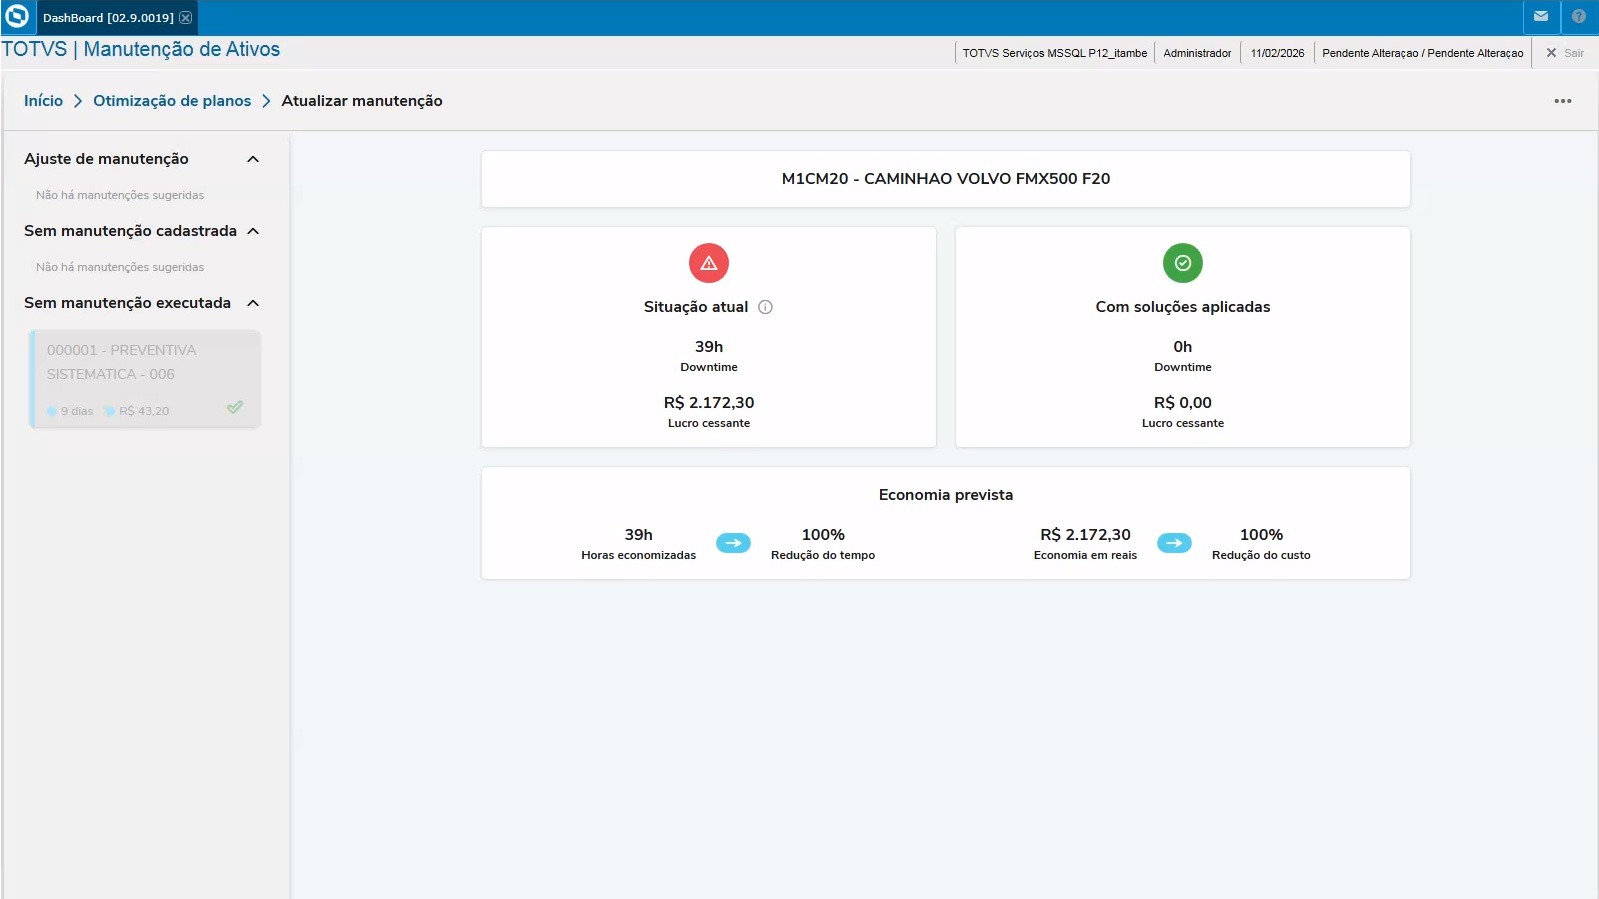Click the arrow icon beside Economia em reais
Image resolution: width=1599 pixels, height=899 pixels.
pyautogui.click(x=1174, y=543)
